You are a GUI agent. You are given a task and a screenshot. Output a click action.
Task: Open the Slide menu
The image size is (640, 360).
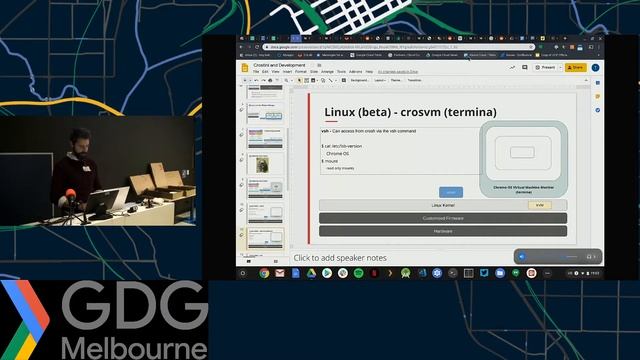coord(314,72)
